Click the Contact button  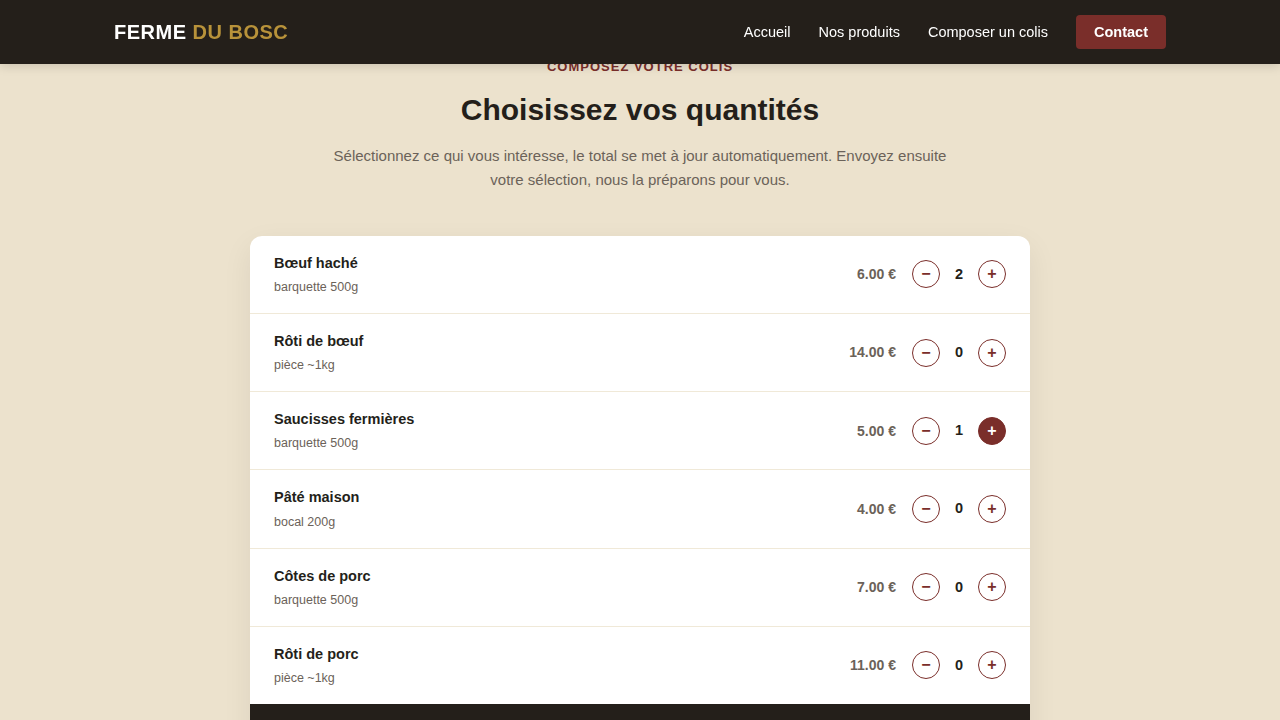click(1121, 32)
